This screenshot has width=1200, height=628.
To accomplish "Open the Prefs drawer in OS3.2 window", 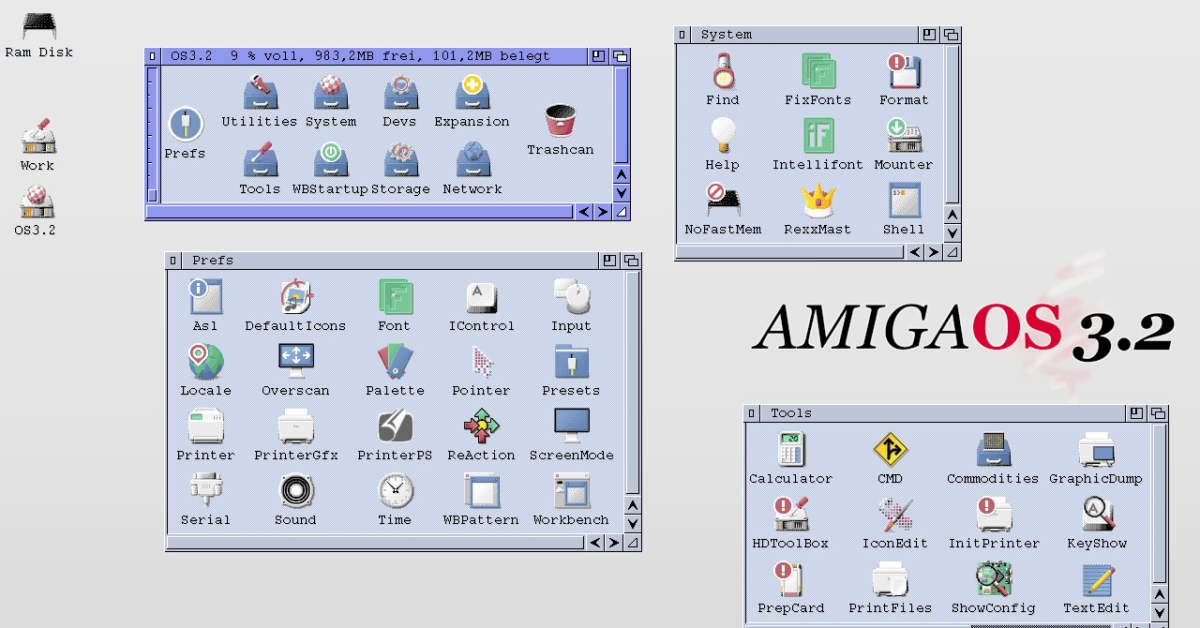I will pyautogui.click(x=185, y=124).
